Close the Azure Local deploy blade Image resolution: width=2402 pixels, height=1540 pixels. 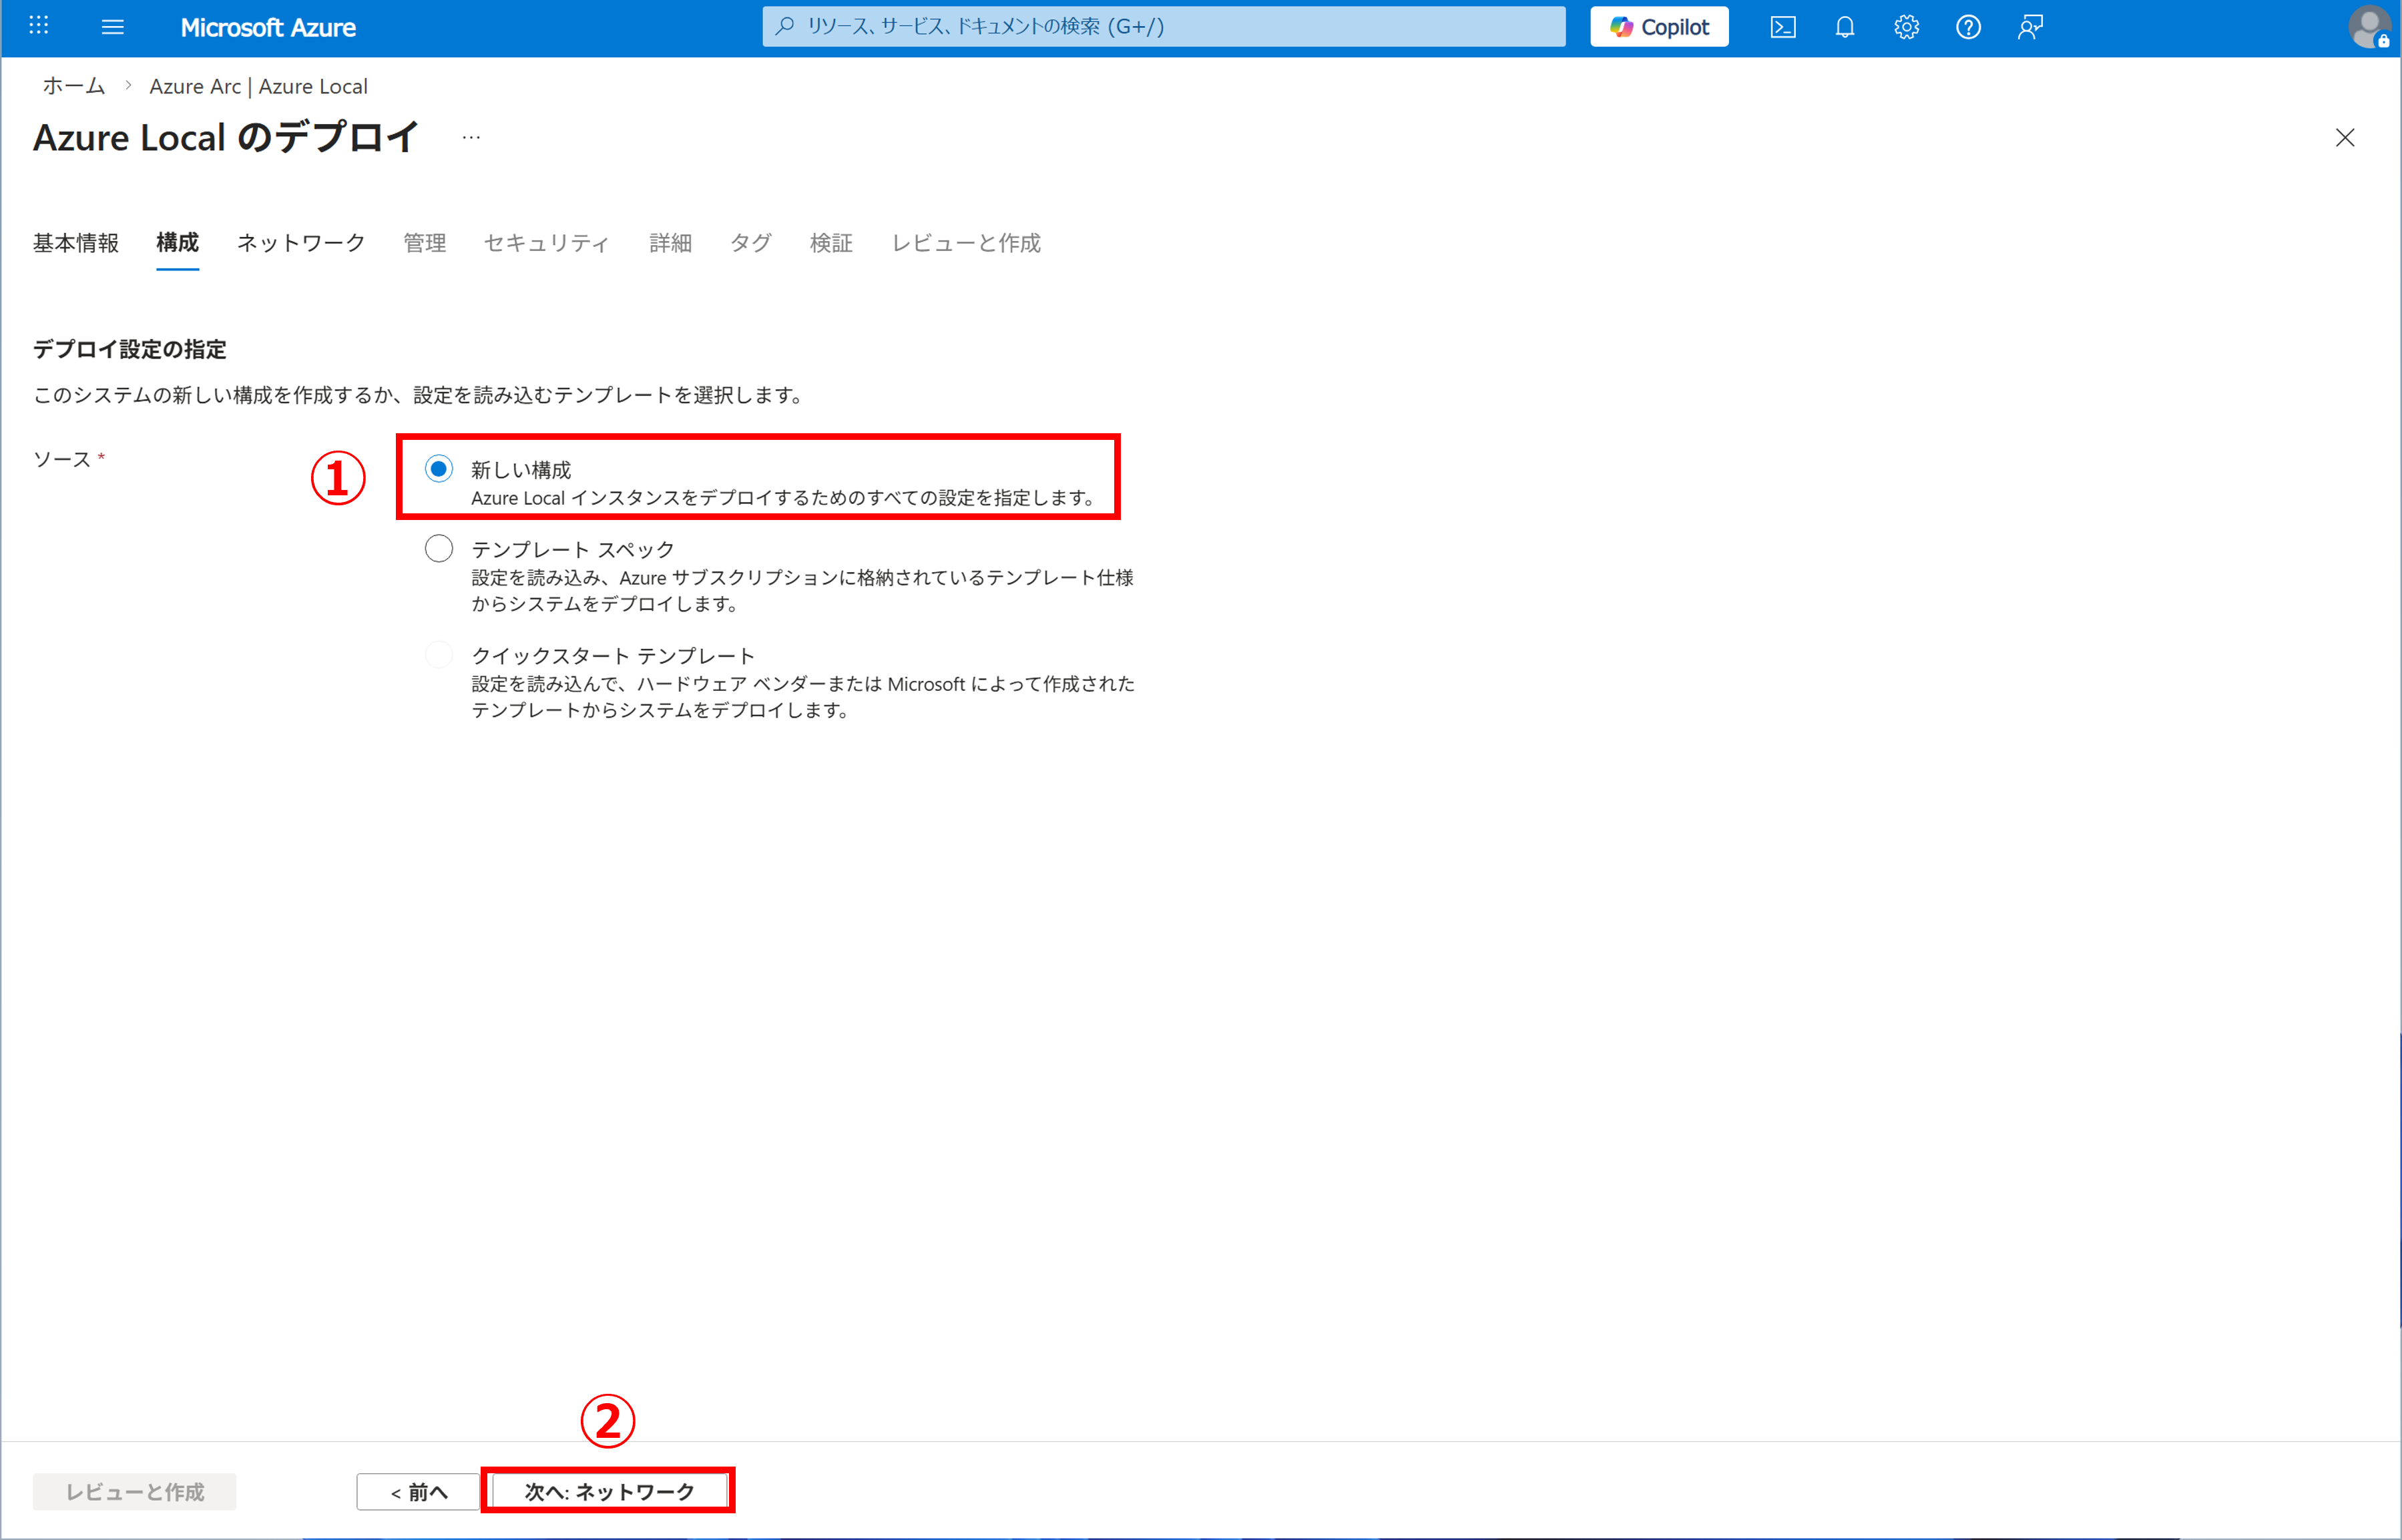(x=2345, y=138)
